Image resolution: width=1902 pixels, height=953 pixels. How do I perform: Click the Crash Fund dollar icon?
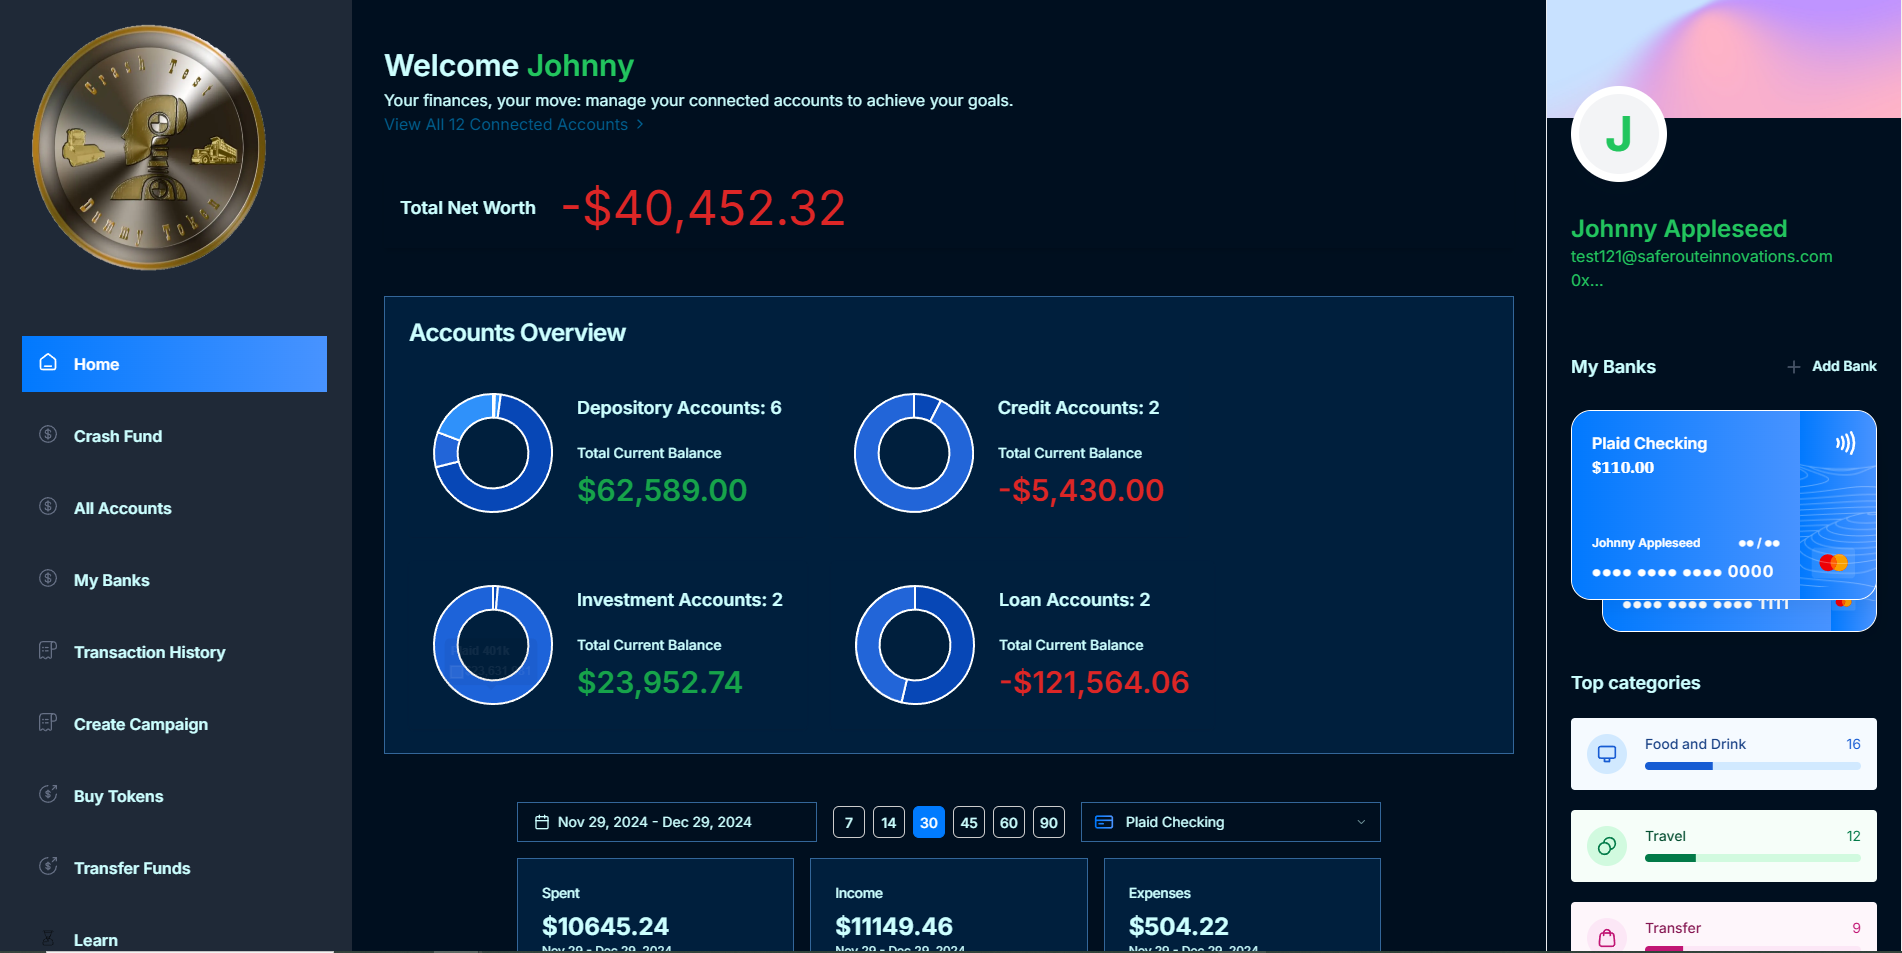(x=48, y=435)
